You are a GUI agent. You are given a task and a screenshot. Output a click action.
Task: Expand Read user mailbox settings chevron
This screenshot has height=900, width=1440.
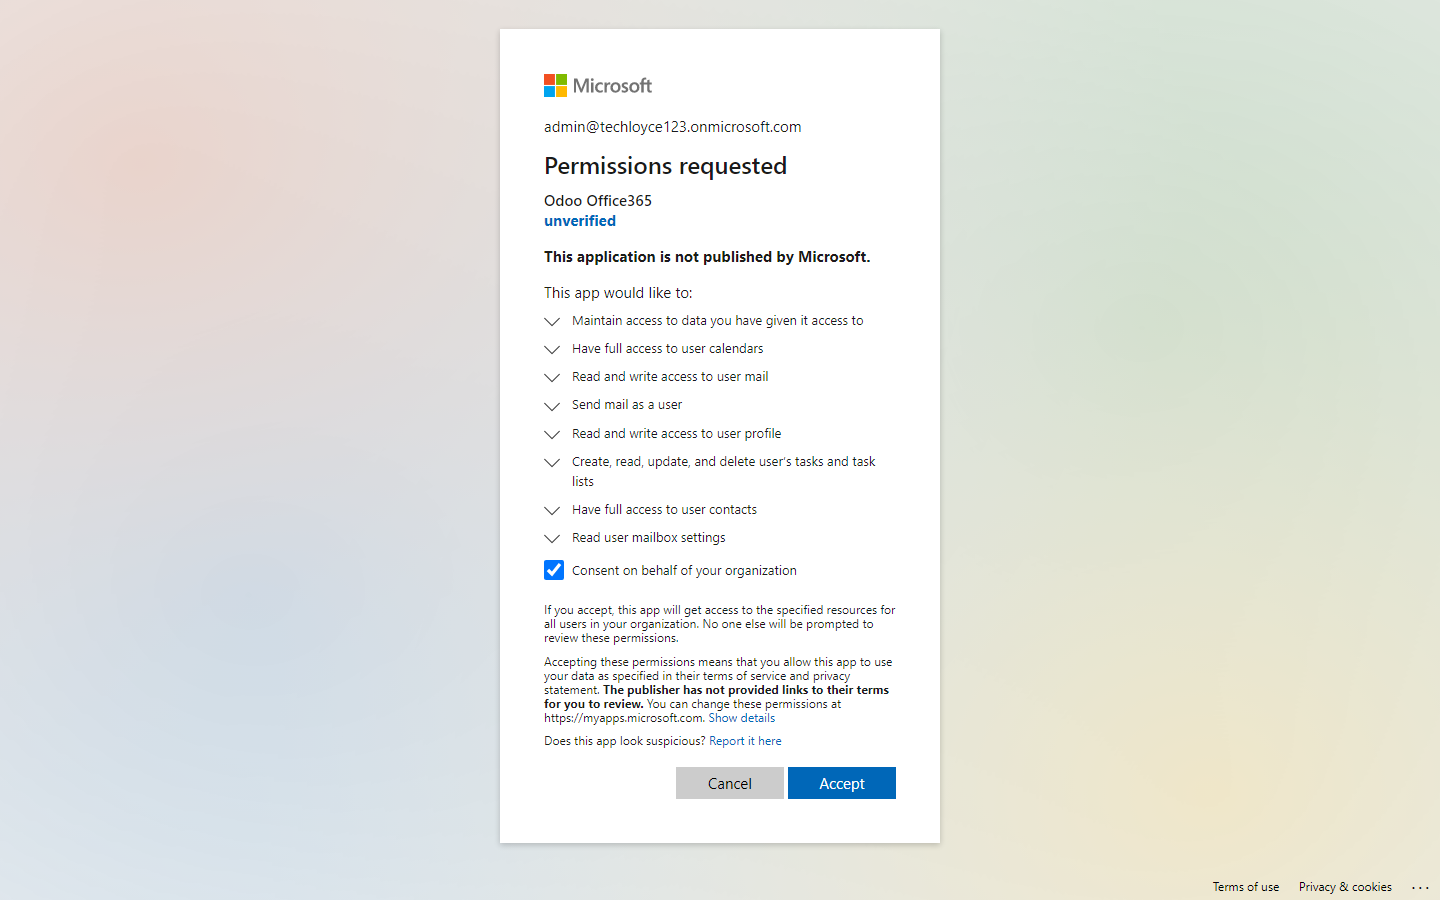tap(552, 539)
